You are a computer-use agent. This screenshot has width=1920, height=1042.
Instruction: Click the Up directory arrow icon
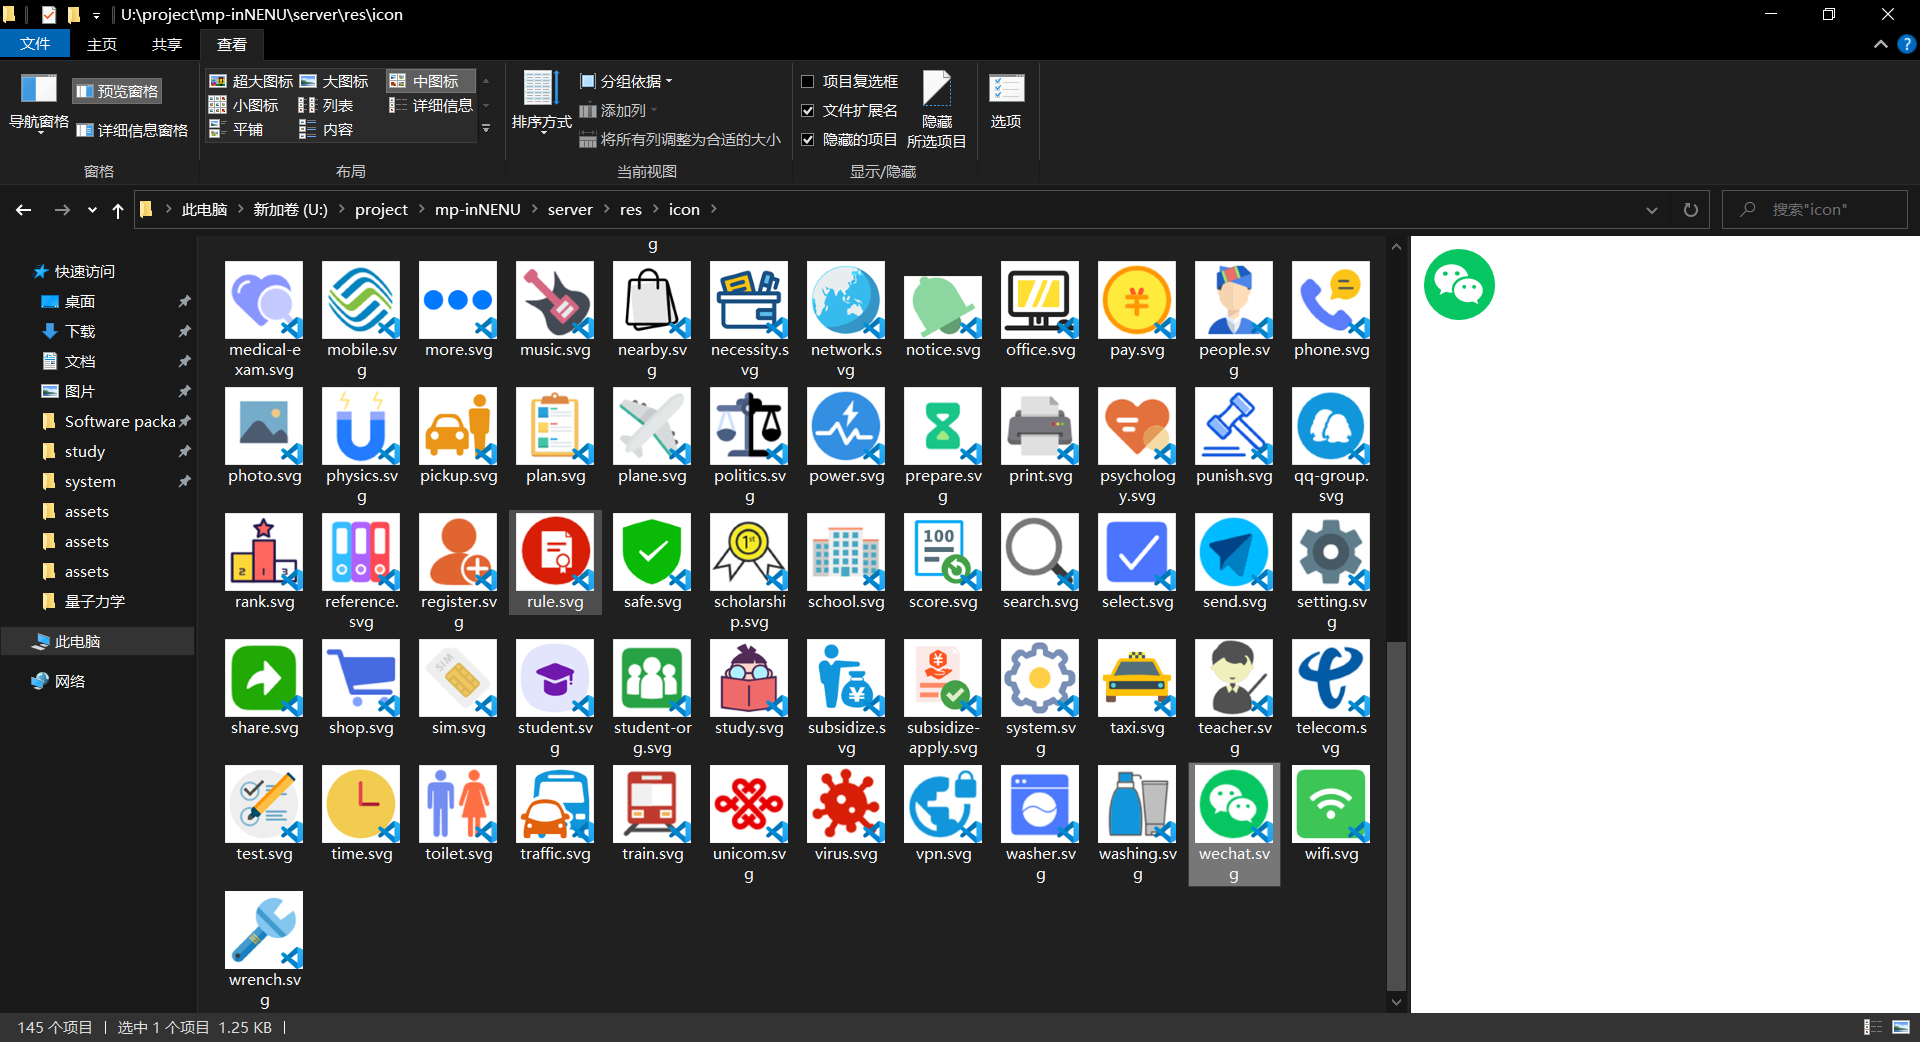point(118,210)
